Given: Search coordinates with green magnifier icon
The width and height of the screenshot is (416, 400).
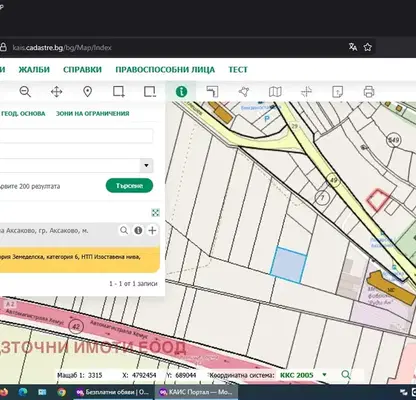Looking at the screenshot, I should click(346, 375).
